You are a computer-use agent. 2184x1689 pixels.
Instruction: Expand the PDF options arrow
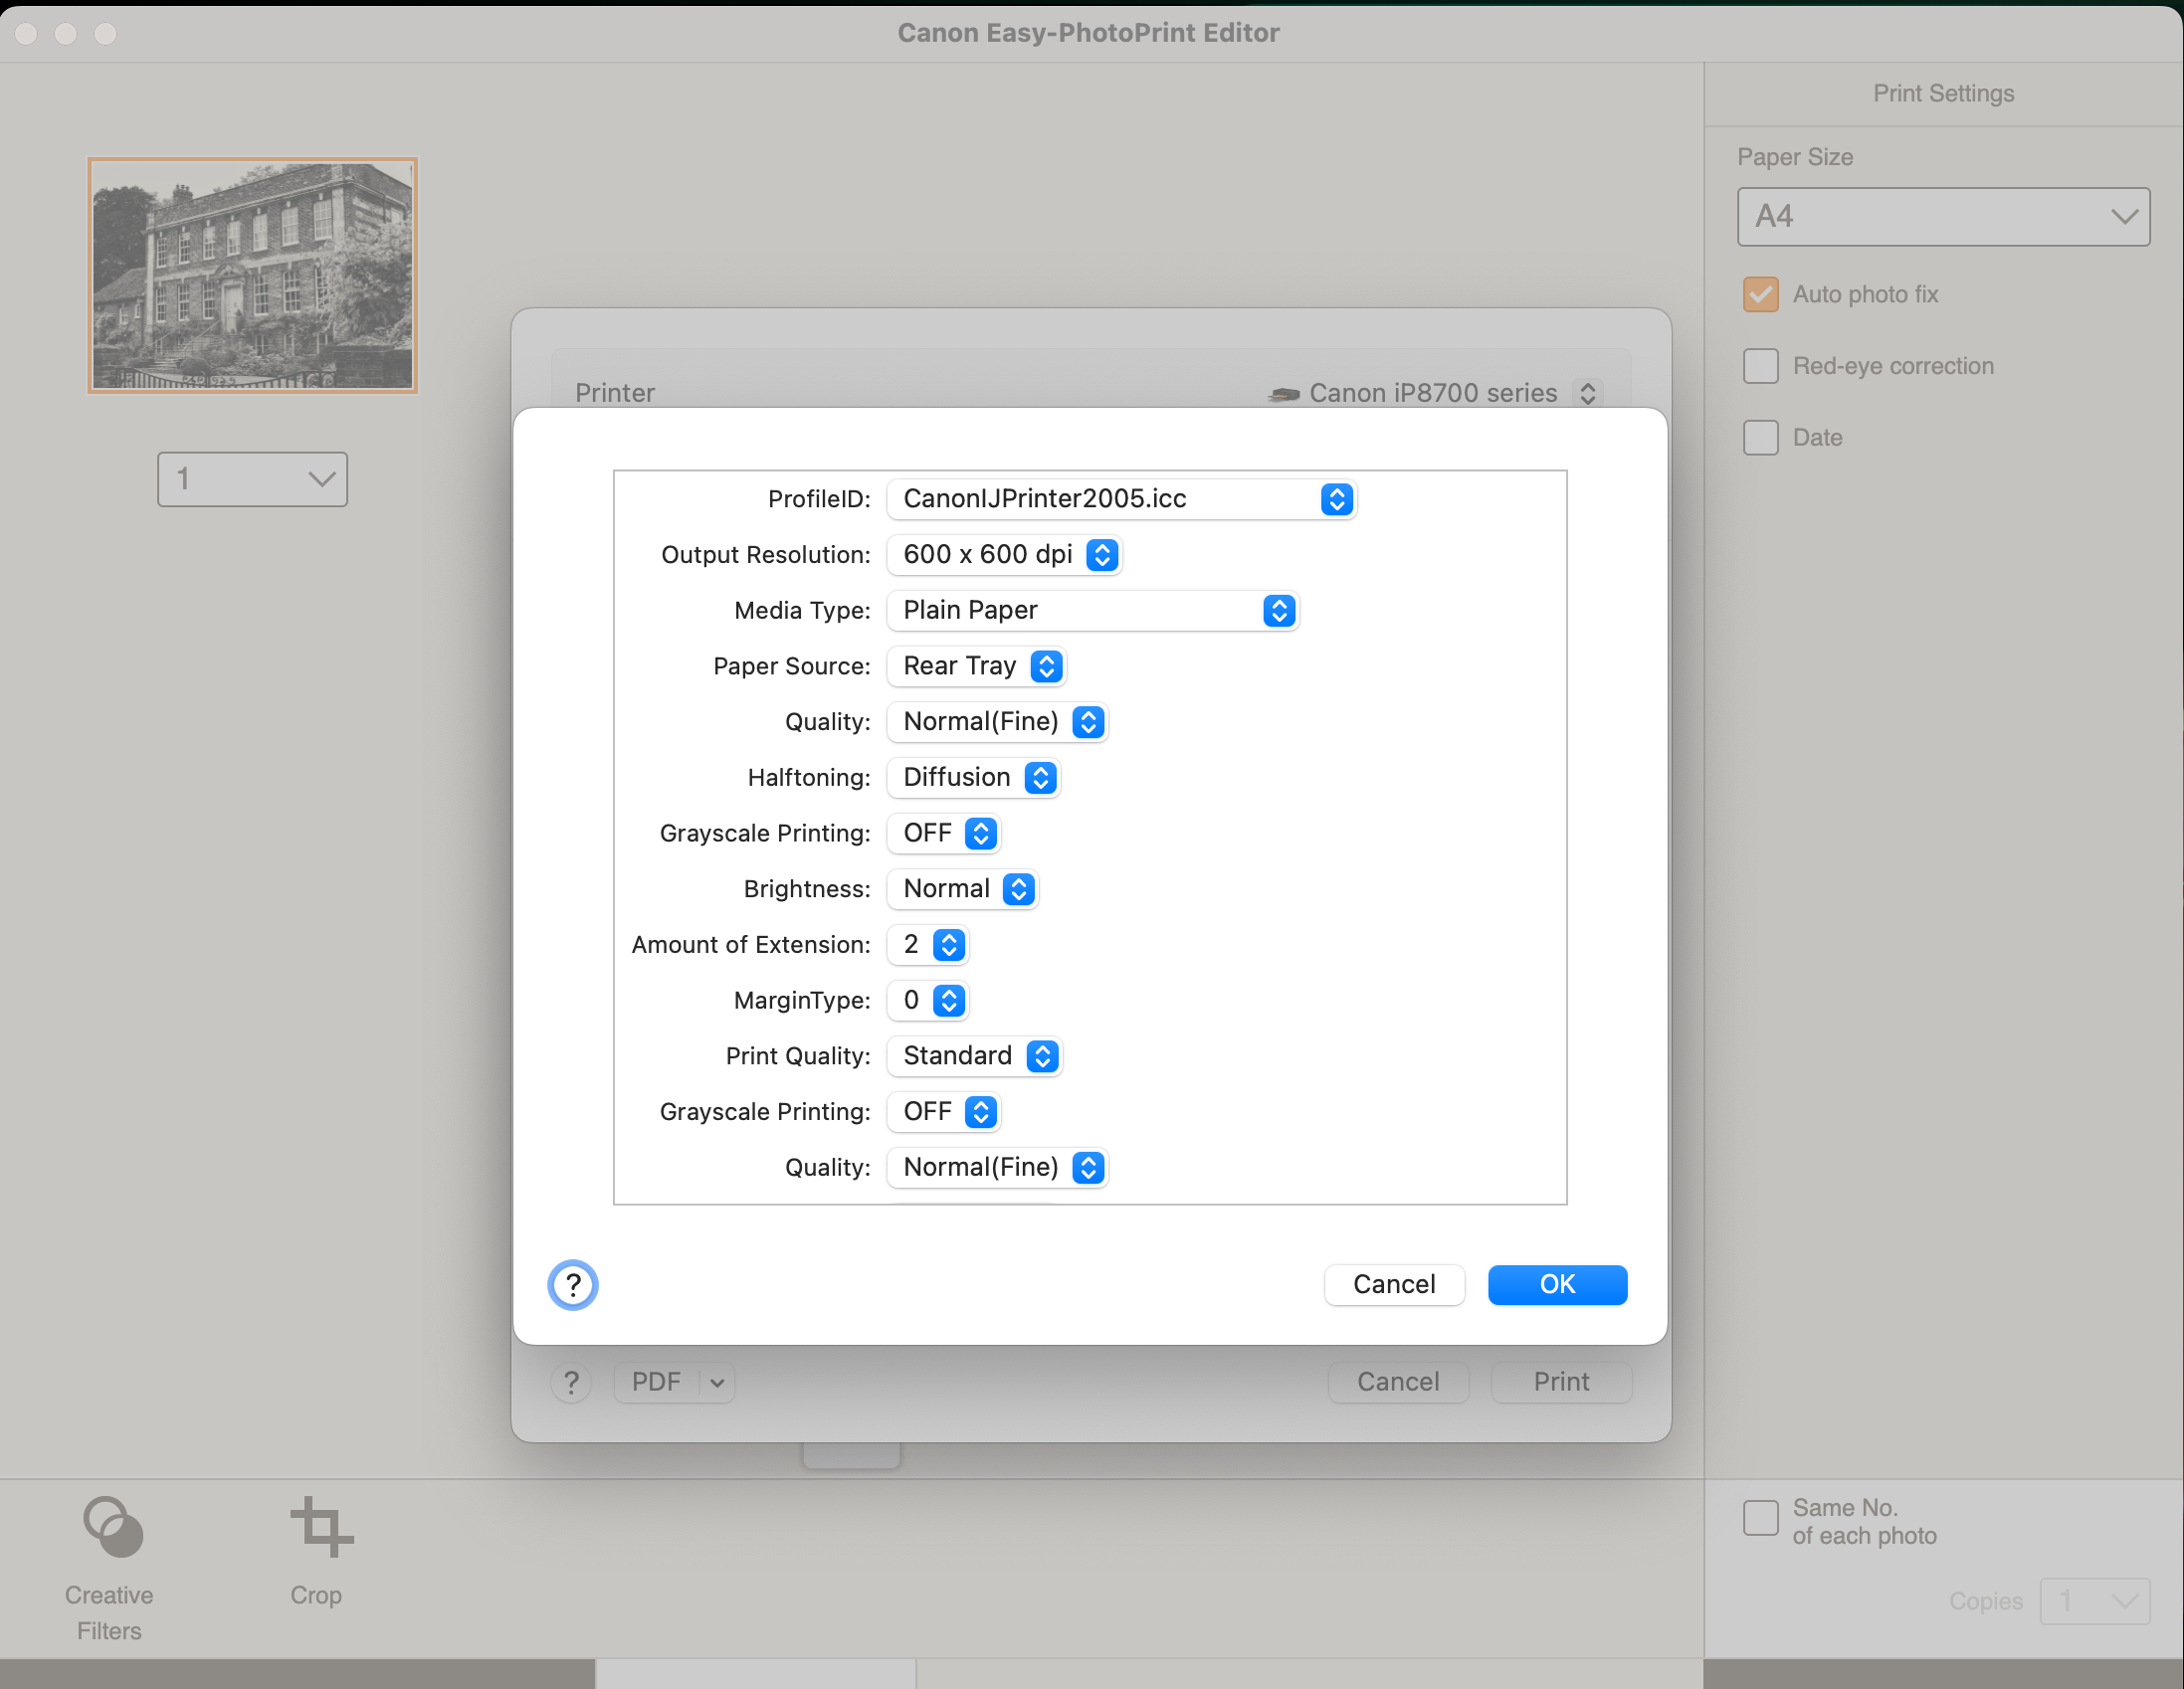[717, 1382]
